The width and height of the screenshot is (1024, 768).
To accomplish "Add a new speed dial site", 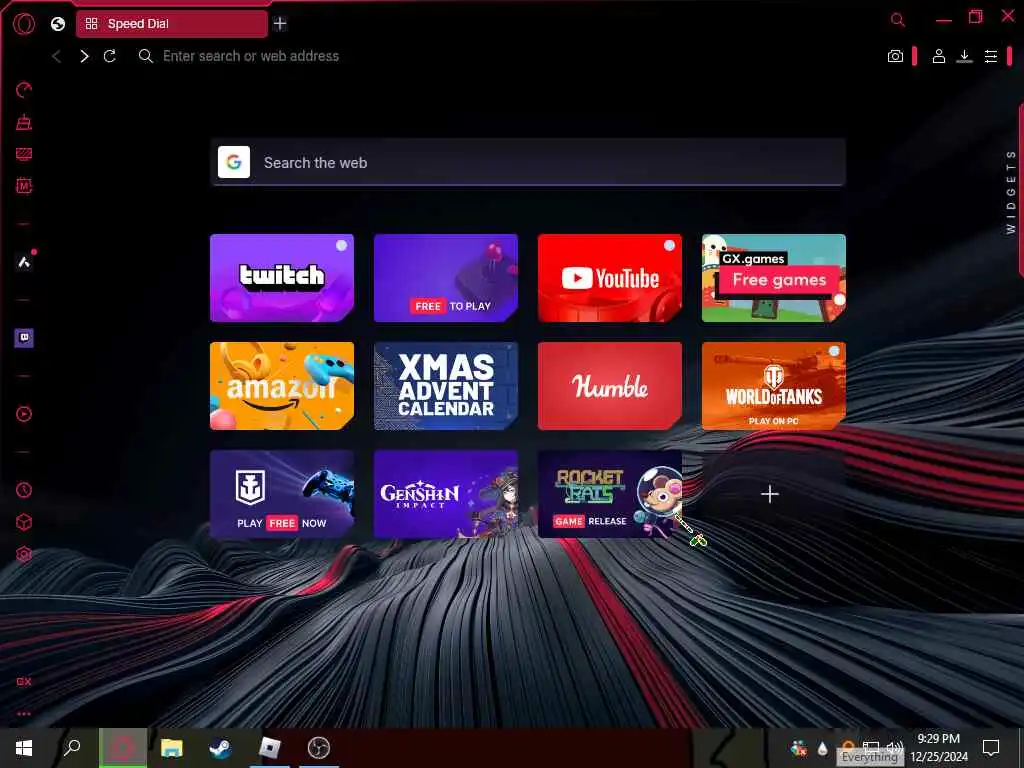I will click(x=770, y=494).
